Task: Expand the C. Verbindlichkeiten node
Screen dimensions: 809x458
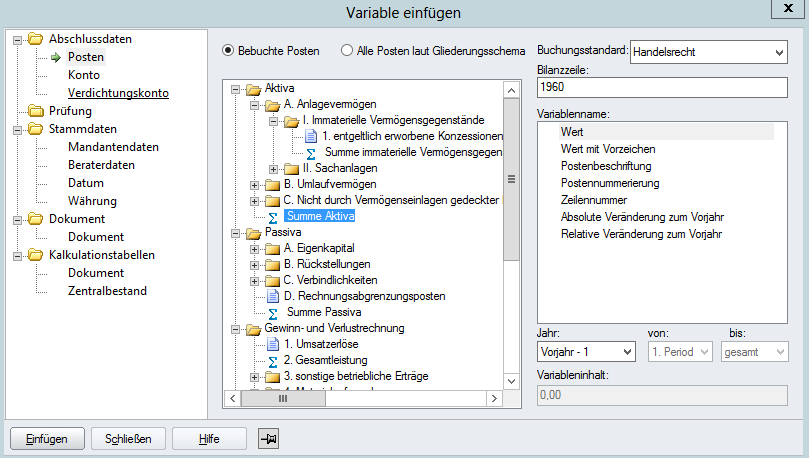Action: tap(254, 281)
